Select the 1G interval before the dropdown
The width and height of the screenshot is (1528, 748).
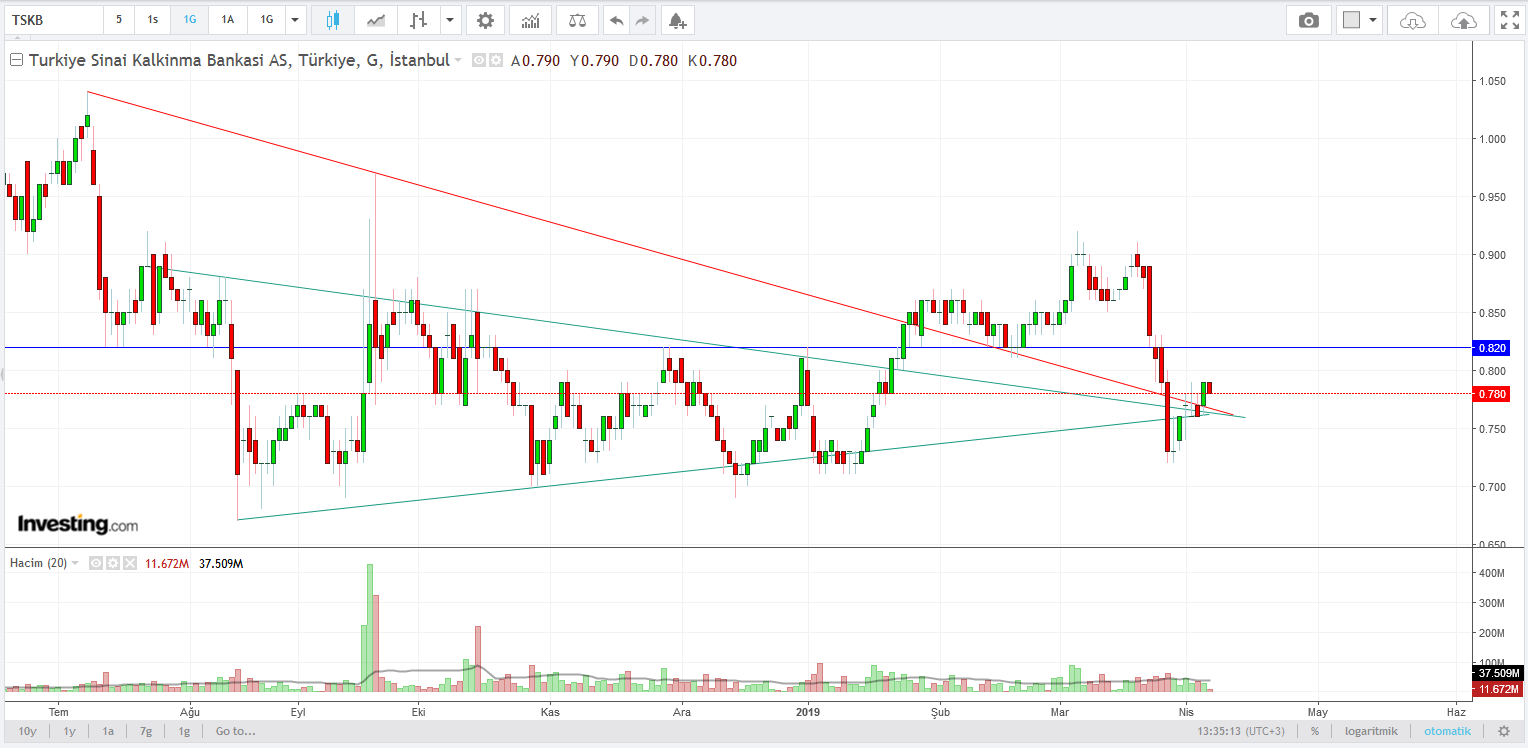coord(266,20)
